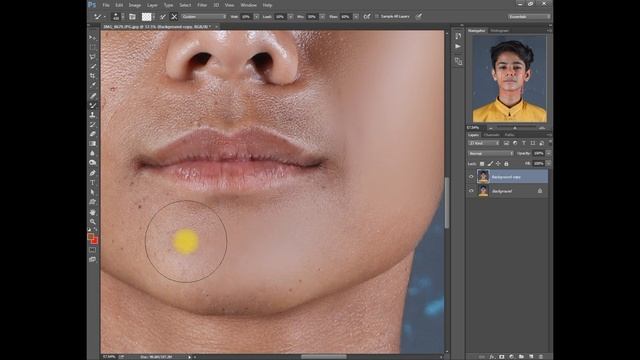640x360 pixels.
Task: Select the active Mixer Brush tool
Action: pyautogui.click(x=93, y=105)
